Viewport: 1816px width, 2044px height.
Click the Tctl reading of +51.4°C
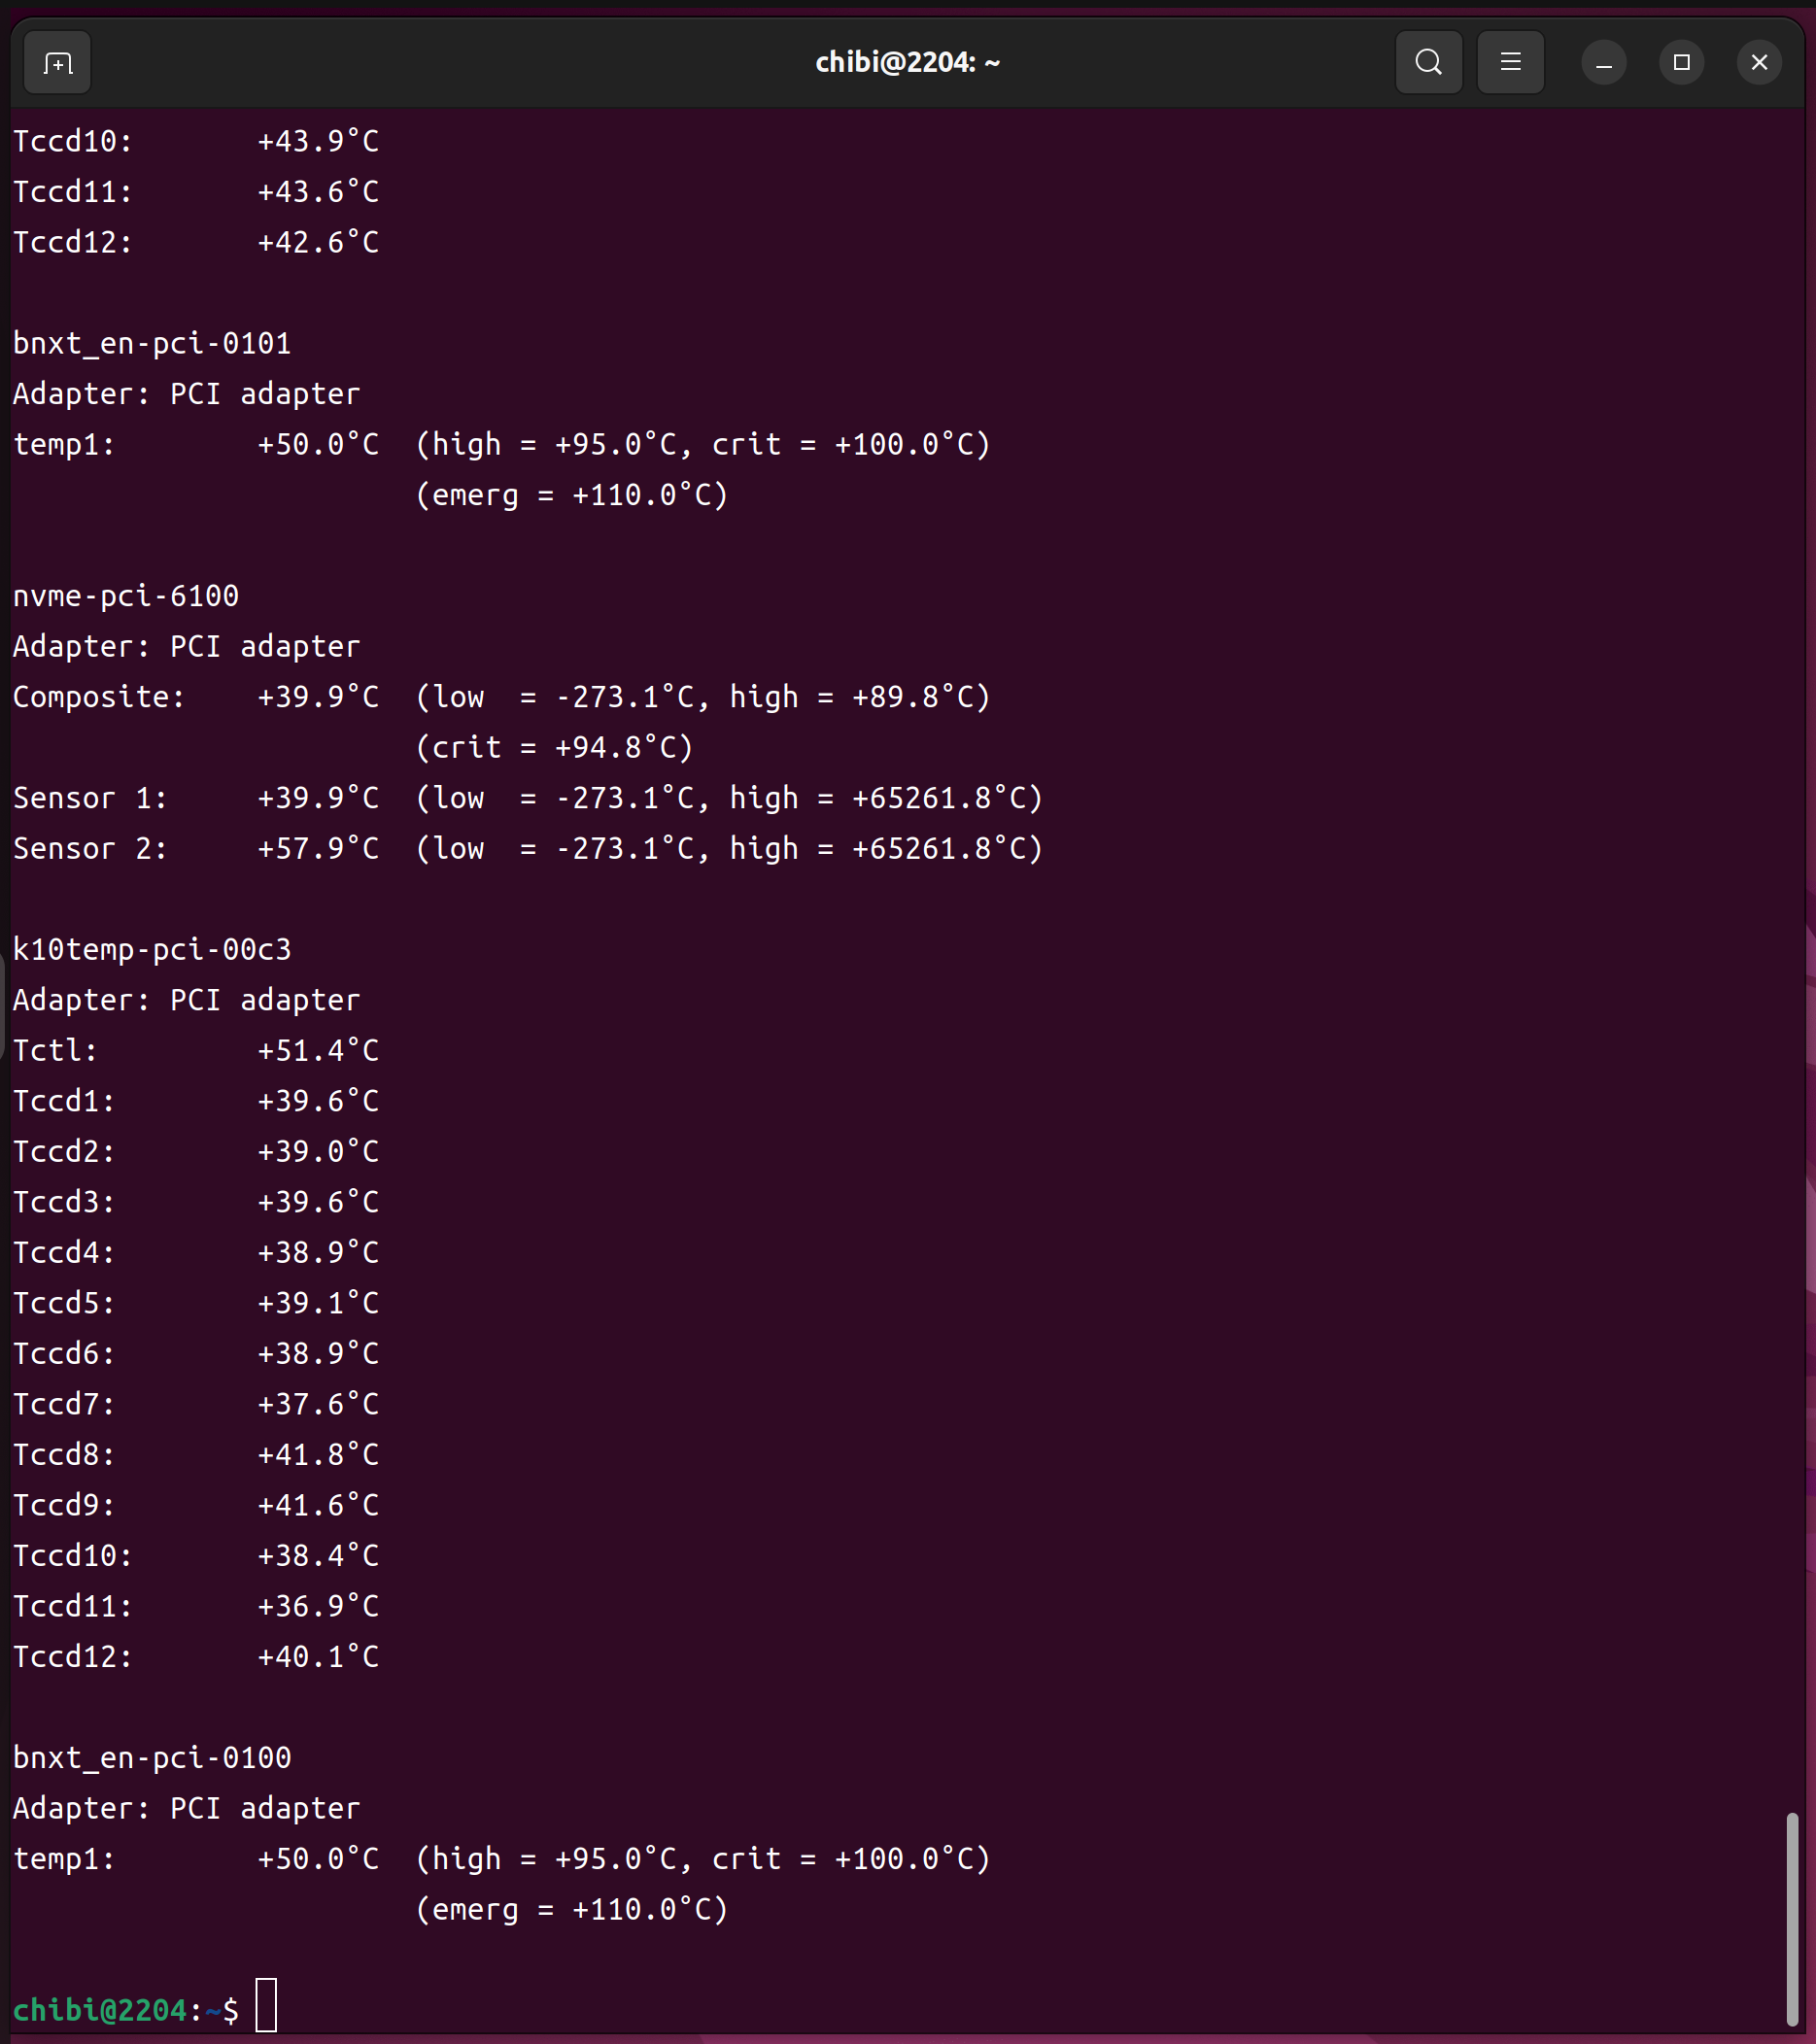[x=318, y=1050]
